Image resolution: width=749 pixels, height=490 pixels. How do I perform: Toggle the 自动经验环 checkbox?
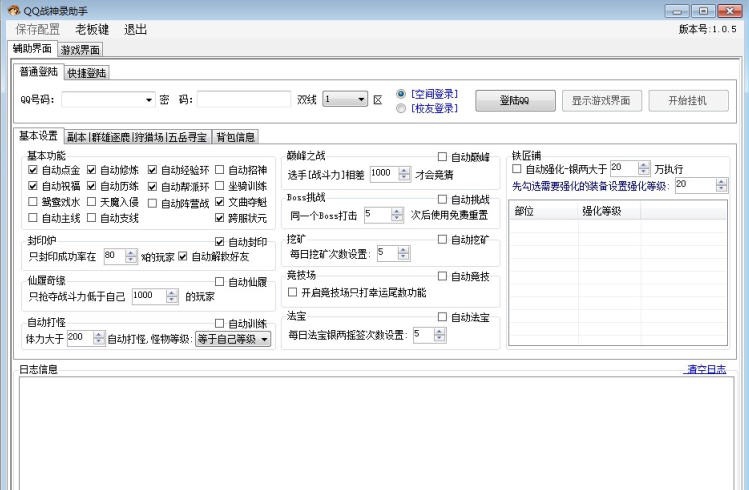coord(152,170)
